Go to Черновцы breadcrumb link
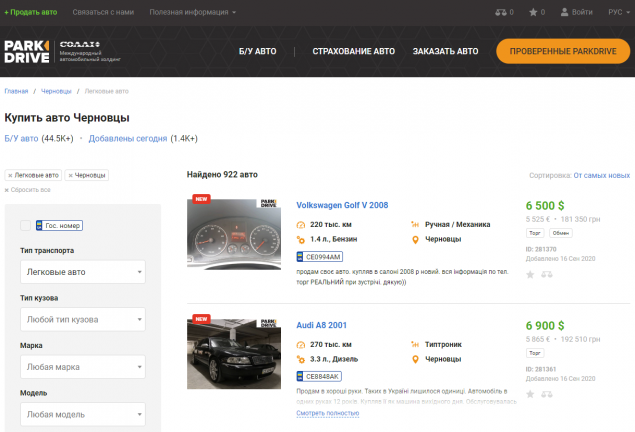 click(56, 91)
